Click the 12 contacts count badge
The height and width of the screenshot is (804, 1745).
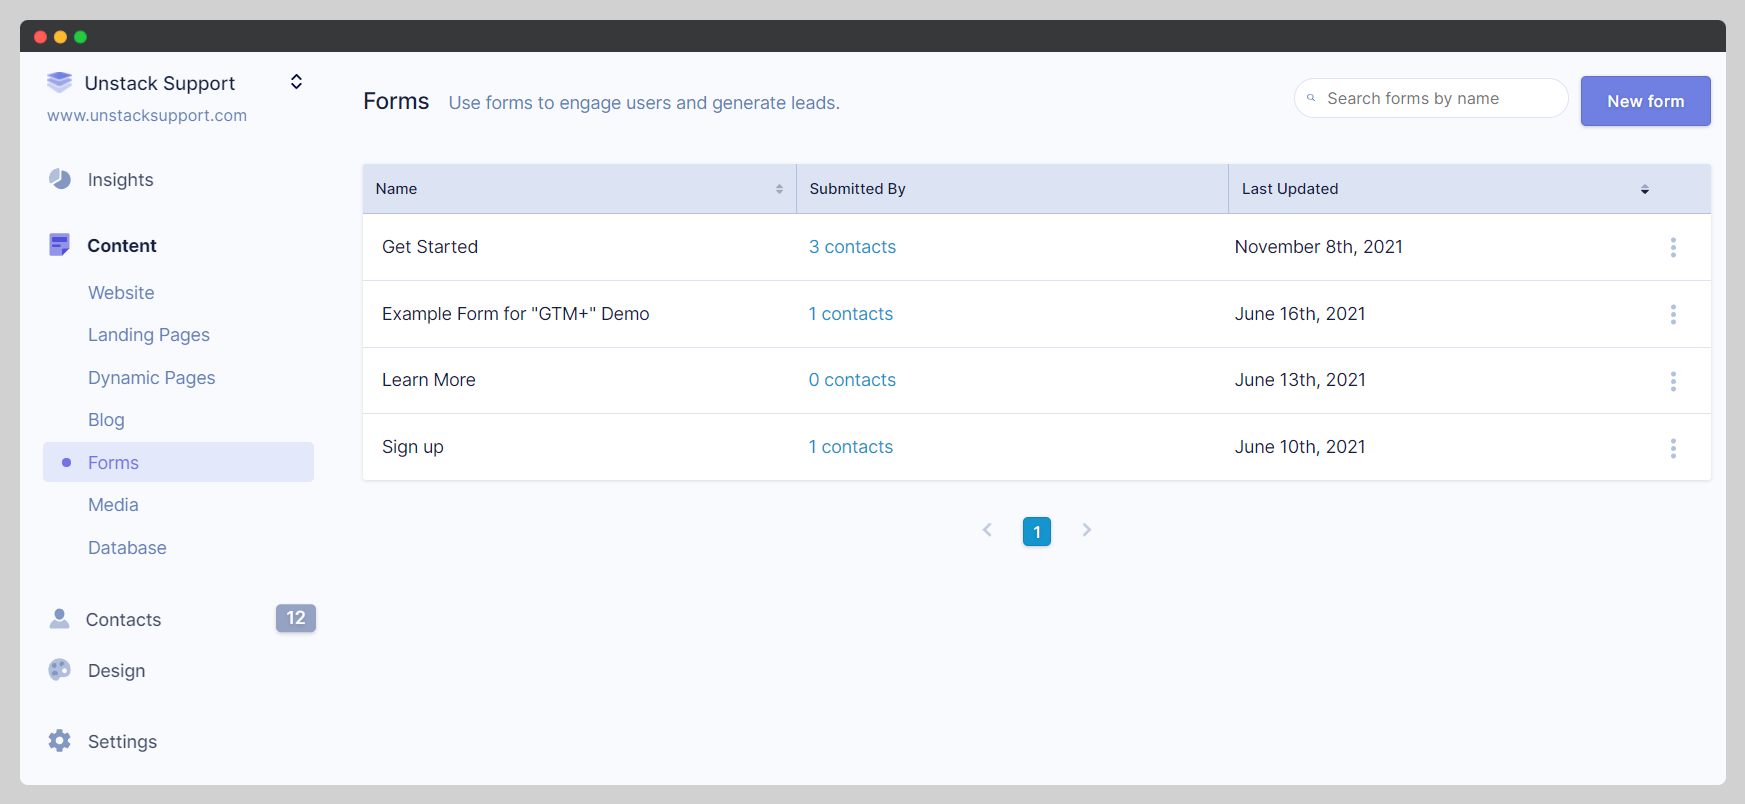pyautogui.click(x=296, y=618)
